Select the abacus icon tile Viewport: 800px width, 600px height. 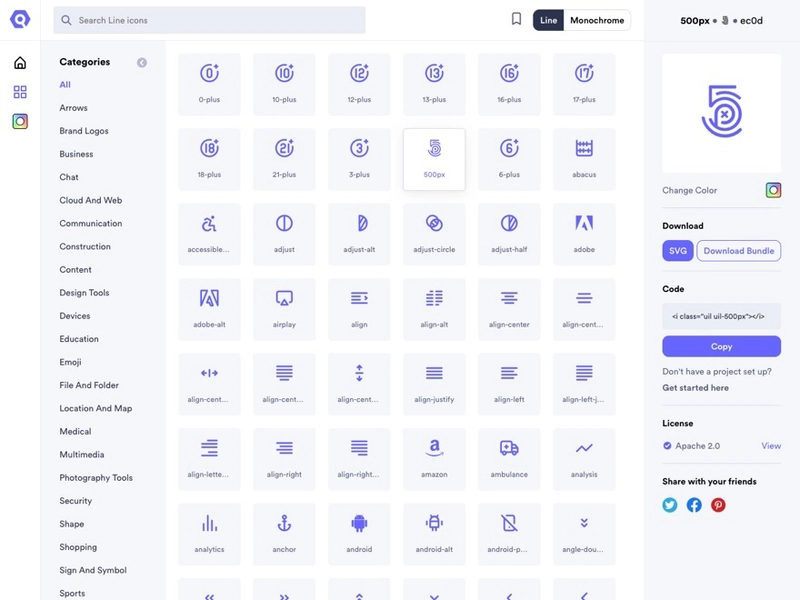pos(584,159)
